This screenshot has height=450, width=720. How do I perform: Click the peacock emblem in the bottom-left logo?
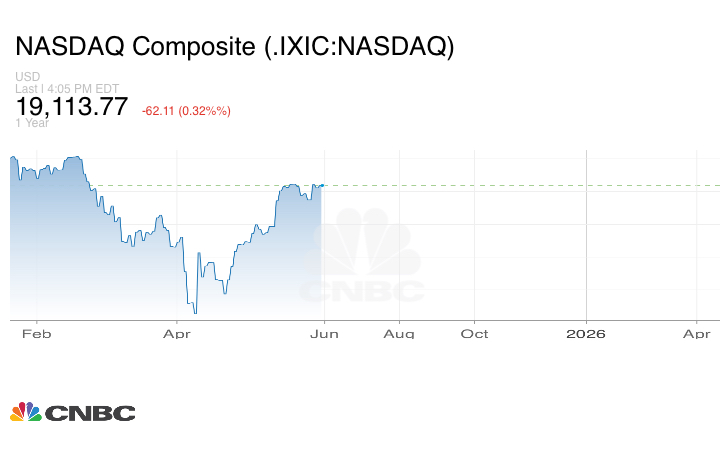tap(25, 412)
